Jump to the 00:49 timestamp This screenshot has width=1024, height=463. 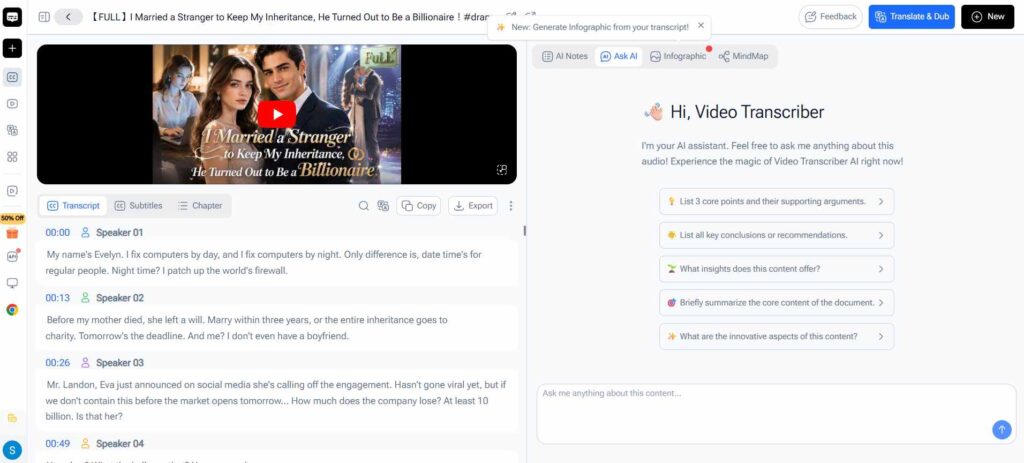[57, 443]
